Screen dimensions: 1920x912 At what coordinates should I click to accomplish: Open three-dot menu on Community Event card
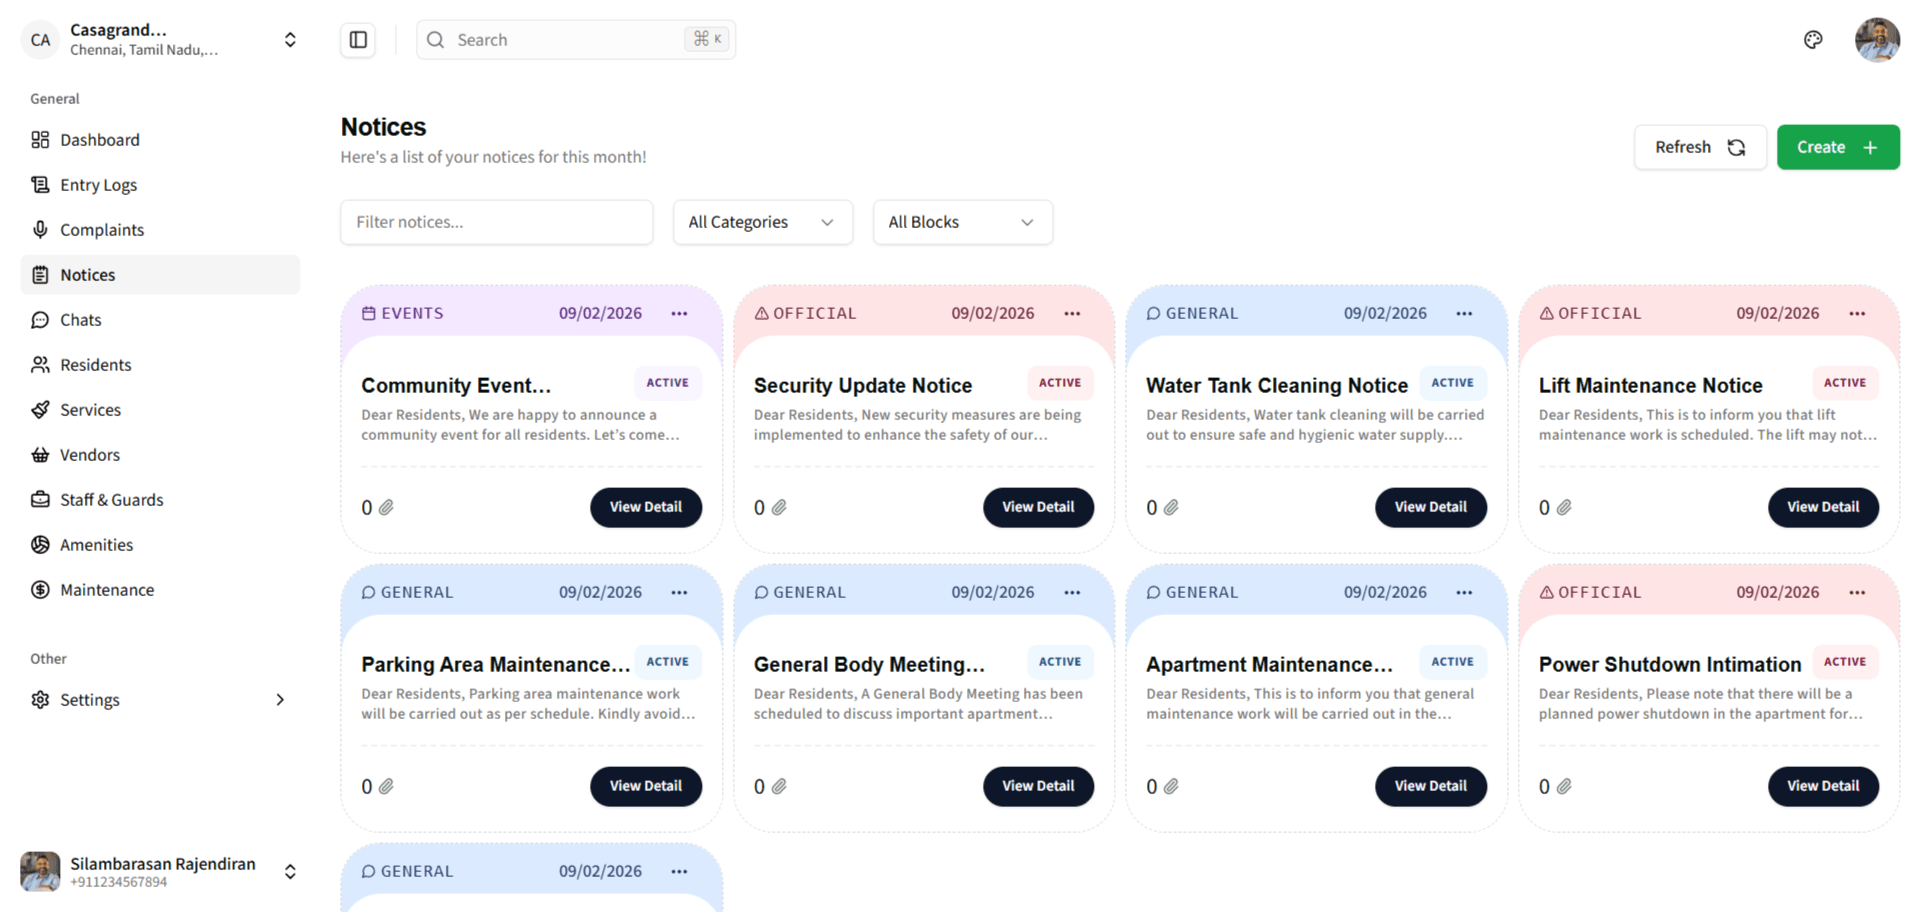tap(679, 314)
